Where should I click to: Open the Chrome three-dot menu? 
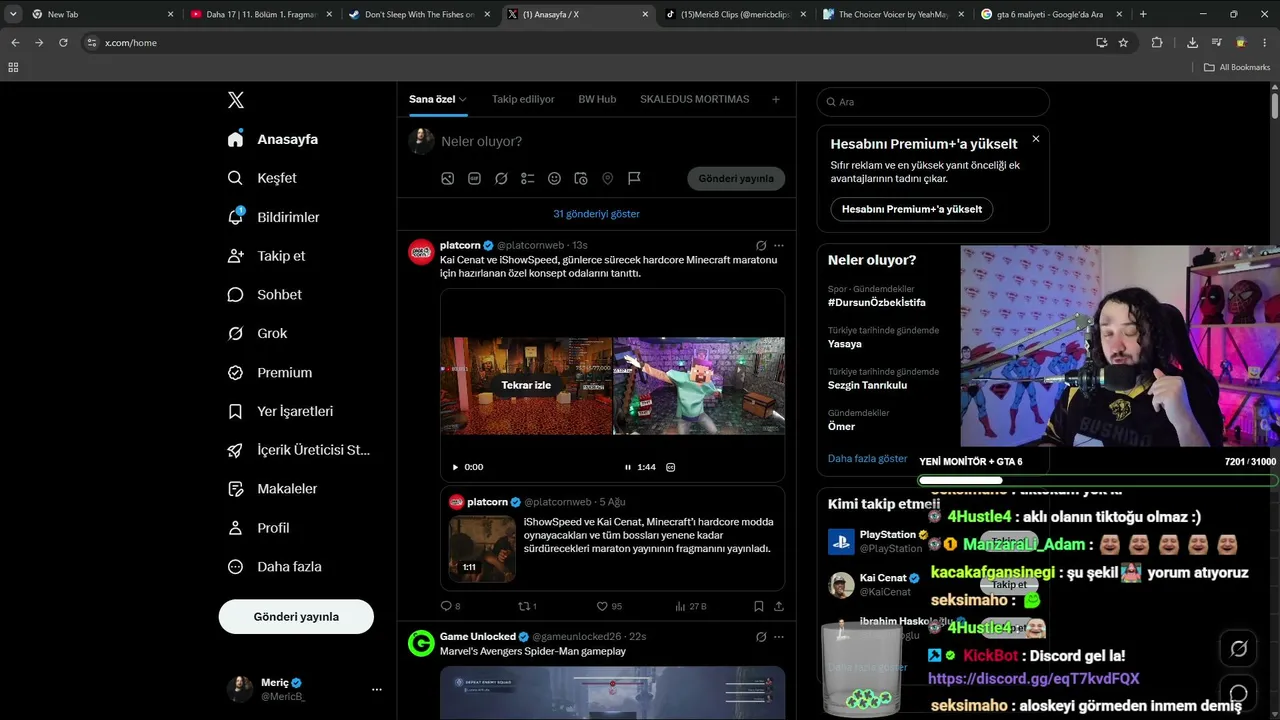1265,43
